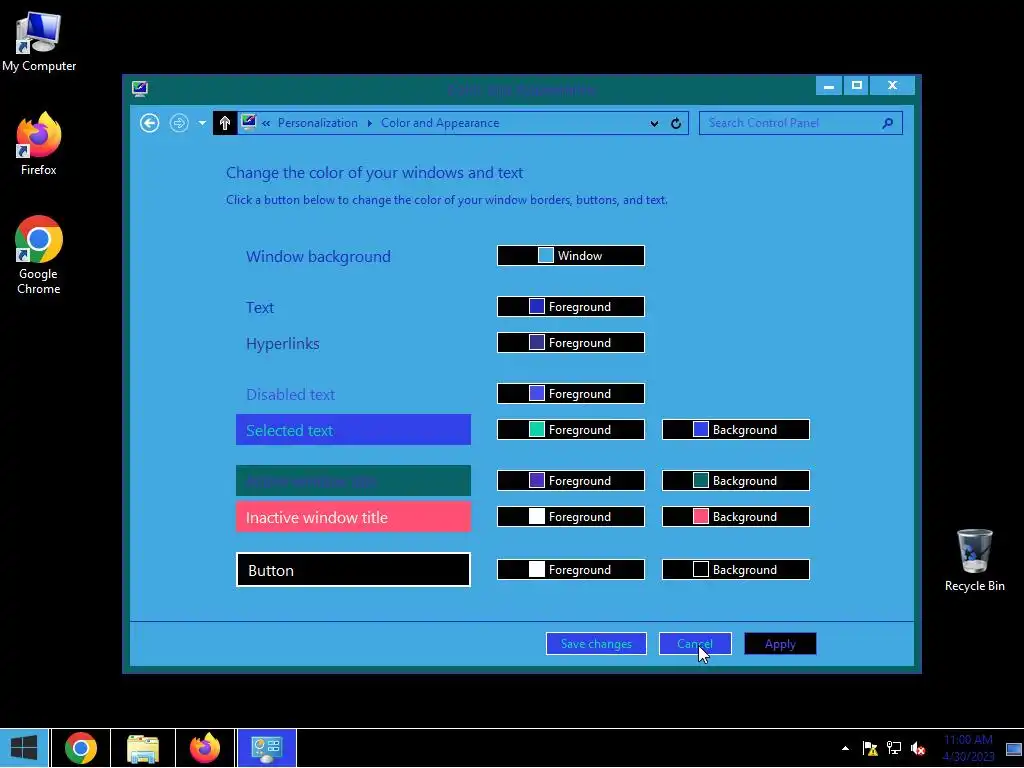Switch to Control Panel taskbar item
This screenshot has height=768, width=1024.
(x=266, y=748)
